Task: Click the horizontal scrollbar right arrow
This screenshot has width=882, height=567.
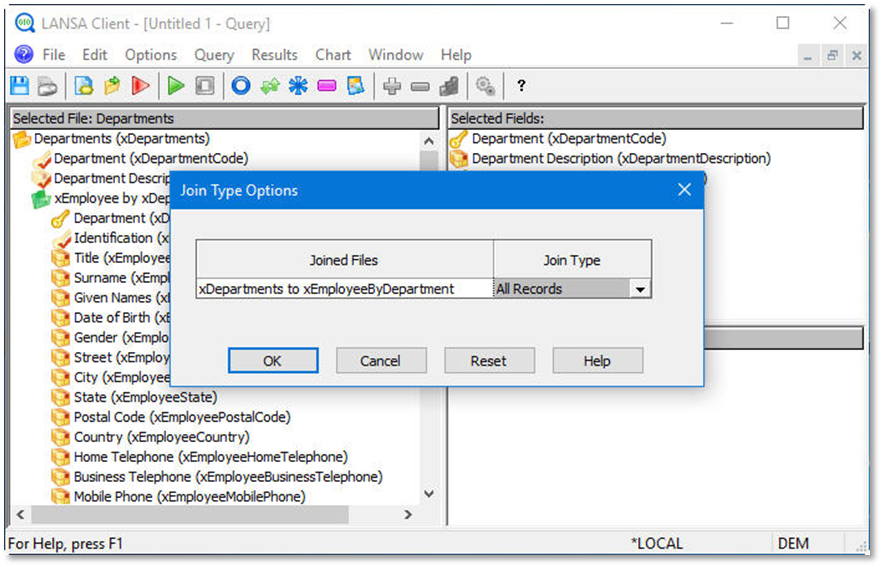Action: [x=408, y=515]
